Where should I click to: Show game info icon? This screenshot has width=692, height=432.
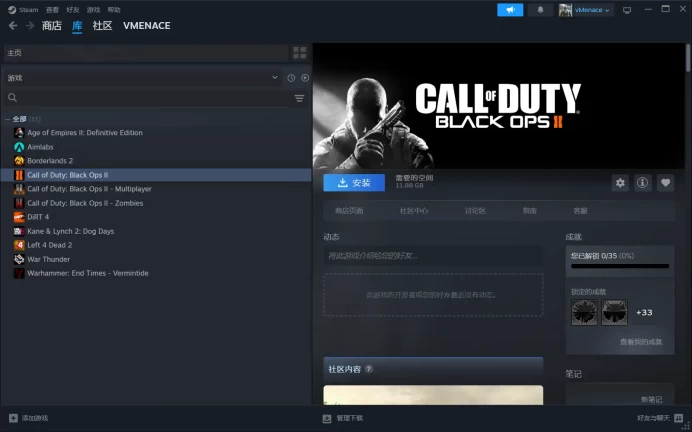click(643, 183)
